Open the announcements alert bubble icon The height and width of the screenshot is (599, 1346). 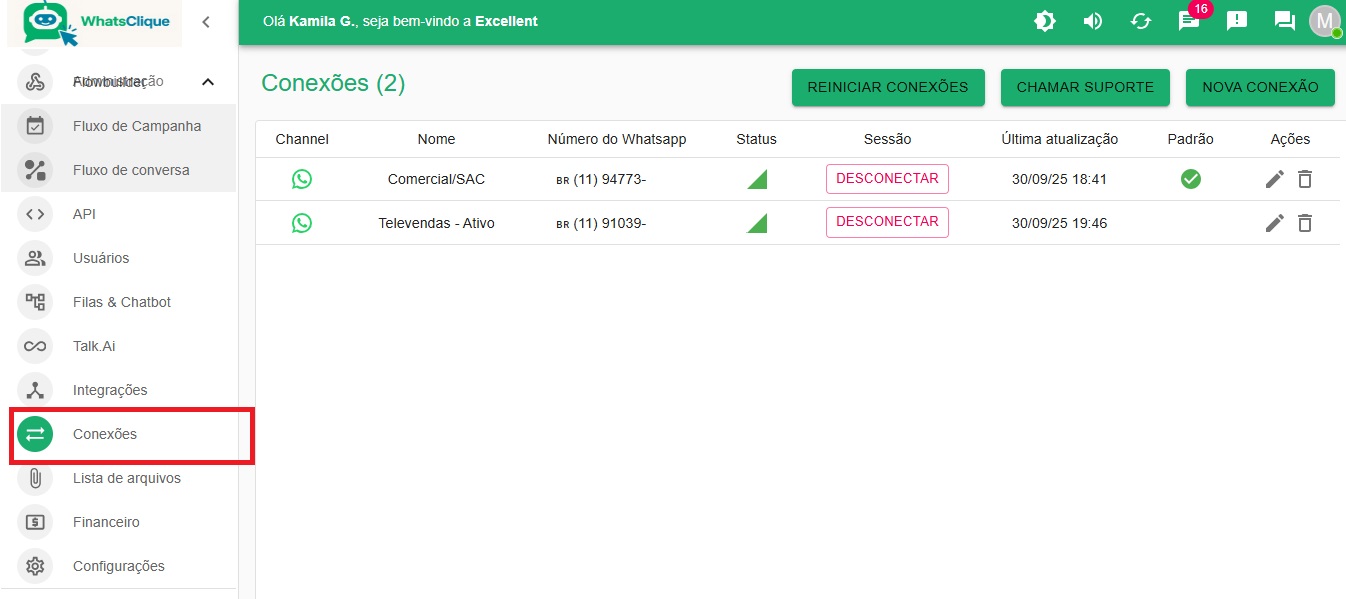[1237, 21]
